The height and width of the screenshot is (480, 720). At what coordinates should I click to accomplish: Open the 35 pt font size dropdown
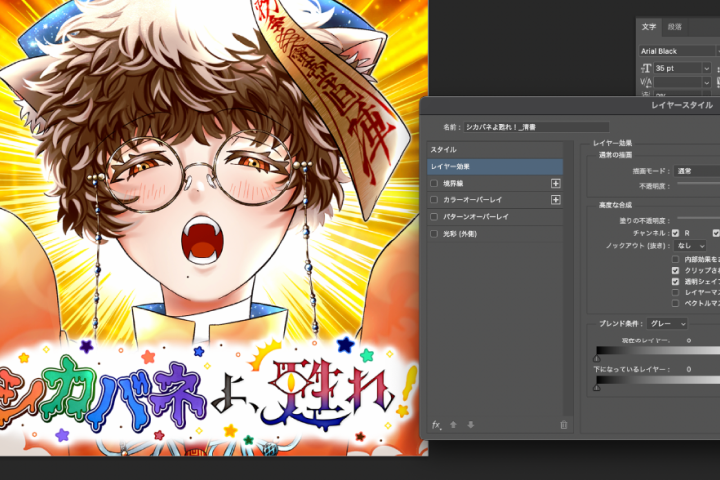click(707, 67)
